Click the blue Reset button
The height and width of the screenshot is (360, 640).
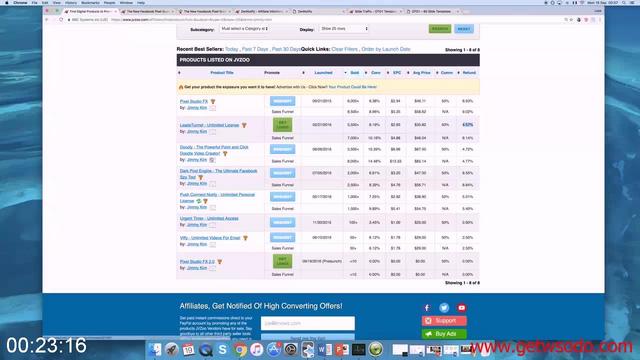(x=464, y=29)
